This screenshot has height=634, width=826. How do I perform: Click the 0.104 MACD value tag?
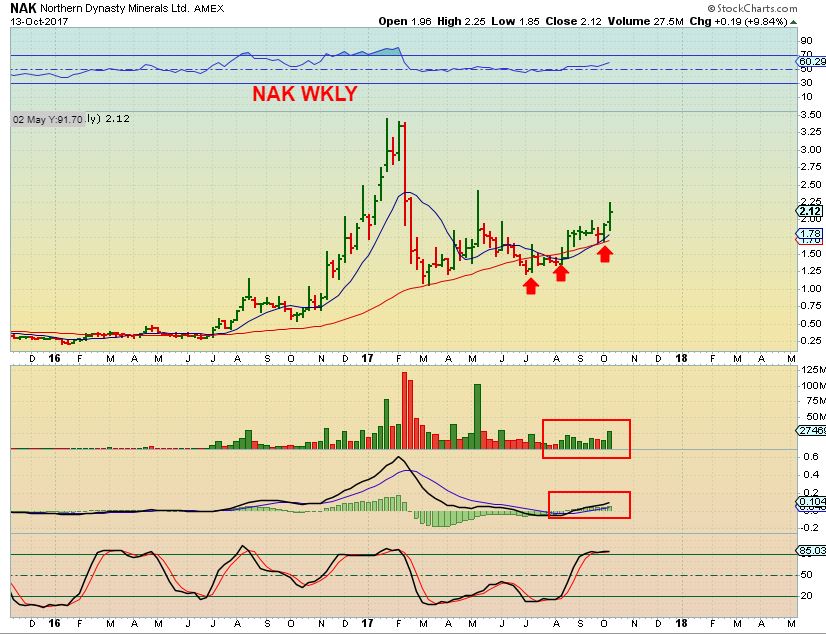[812, 501]
